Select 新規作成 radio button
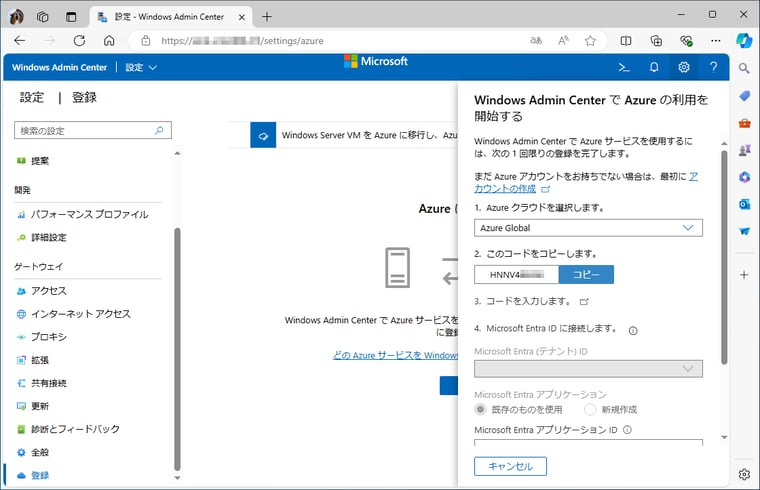760x490 pixels. (590, 410)
